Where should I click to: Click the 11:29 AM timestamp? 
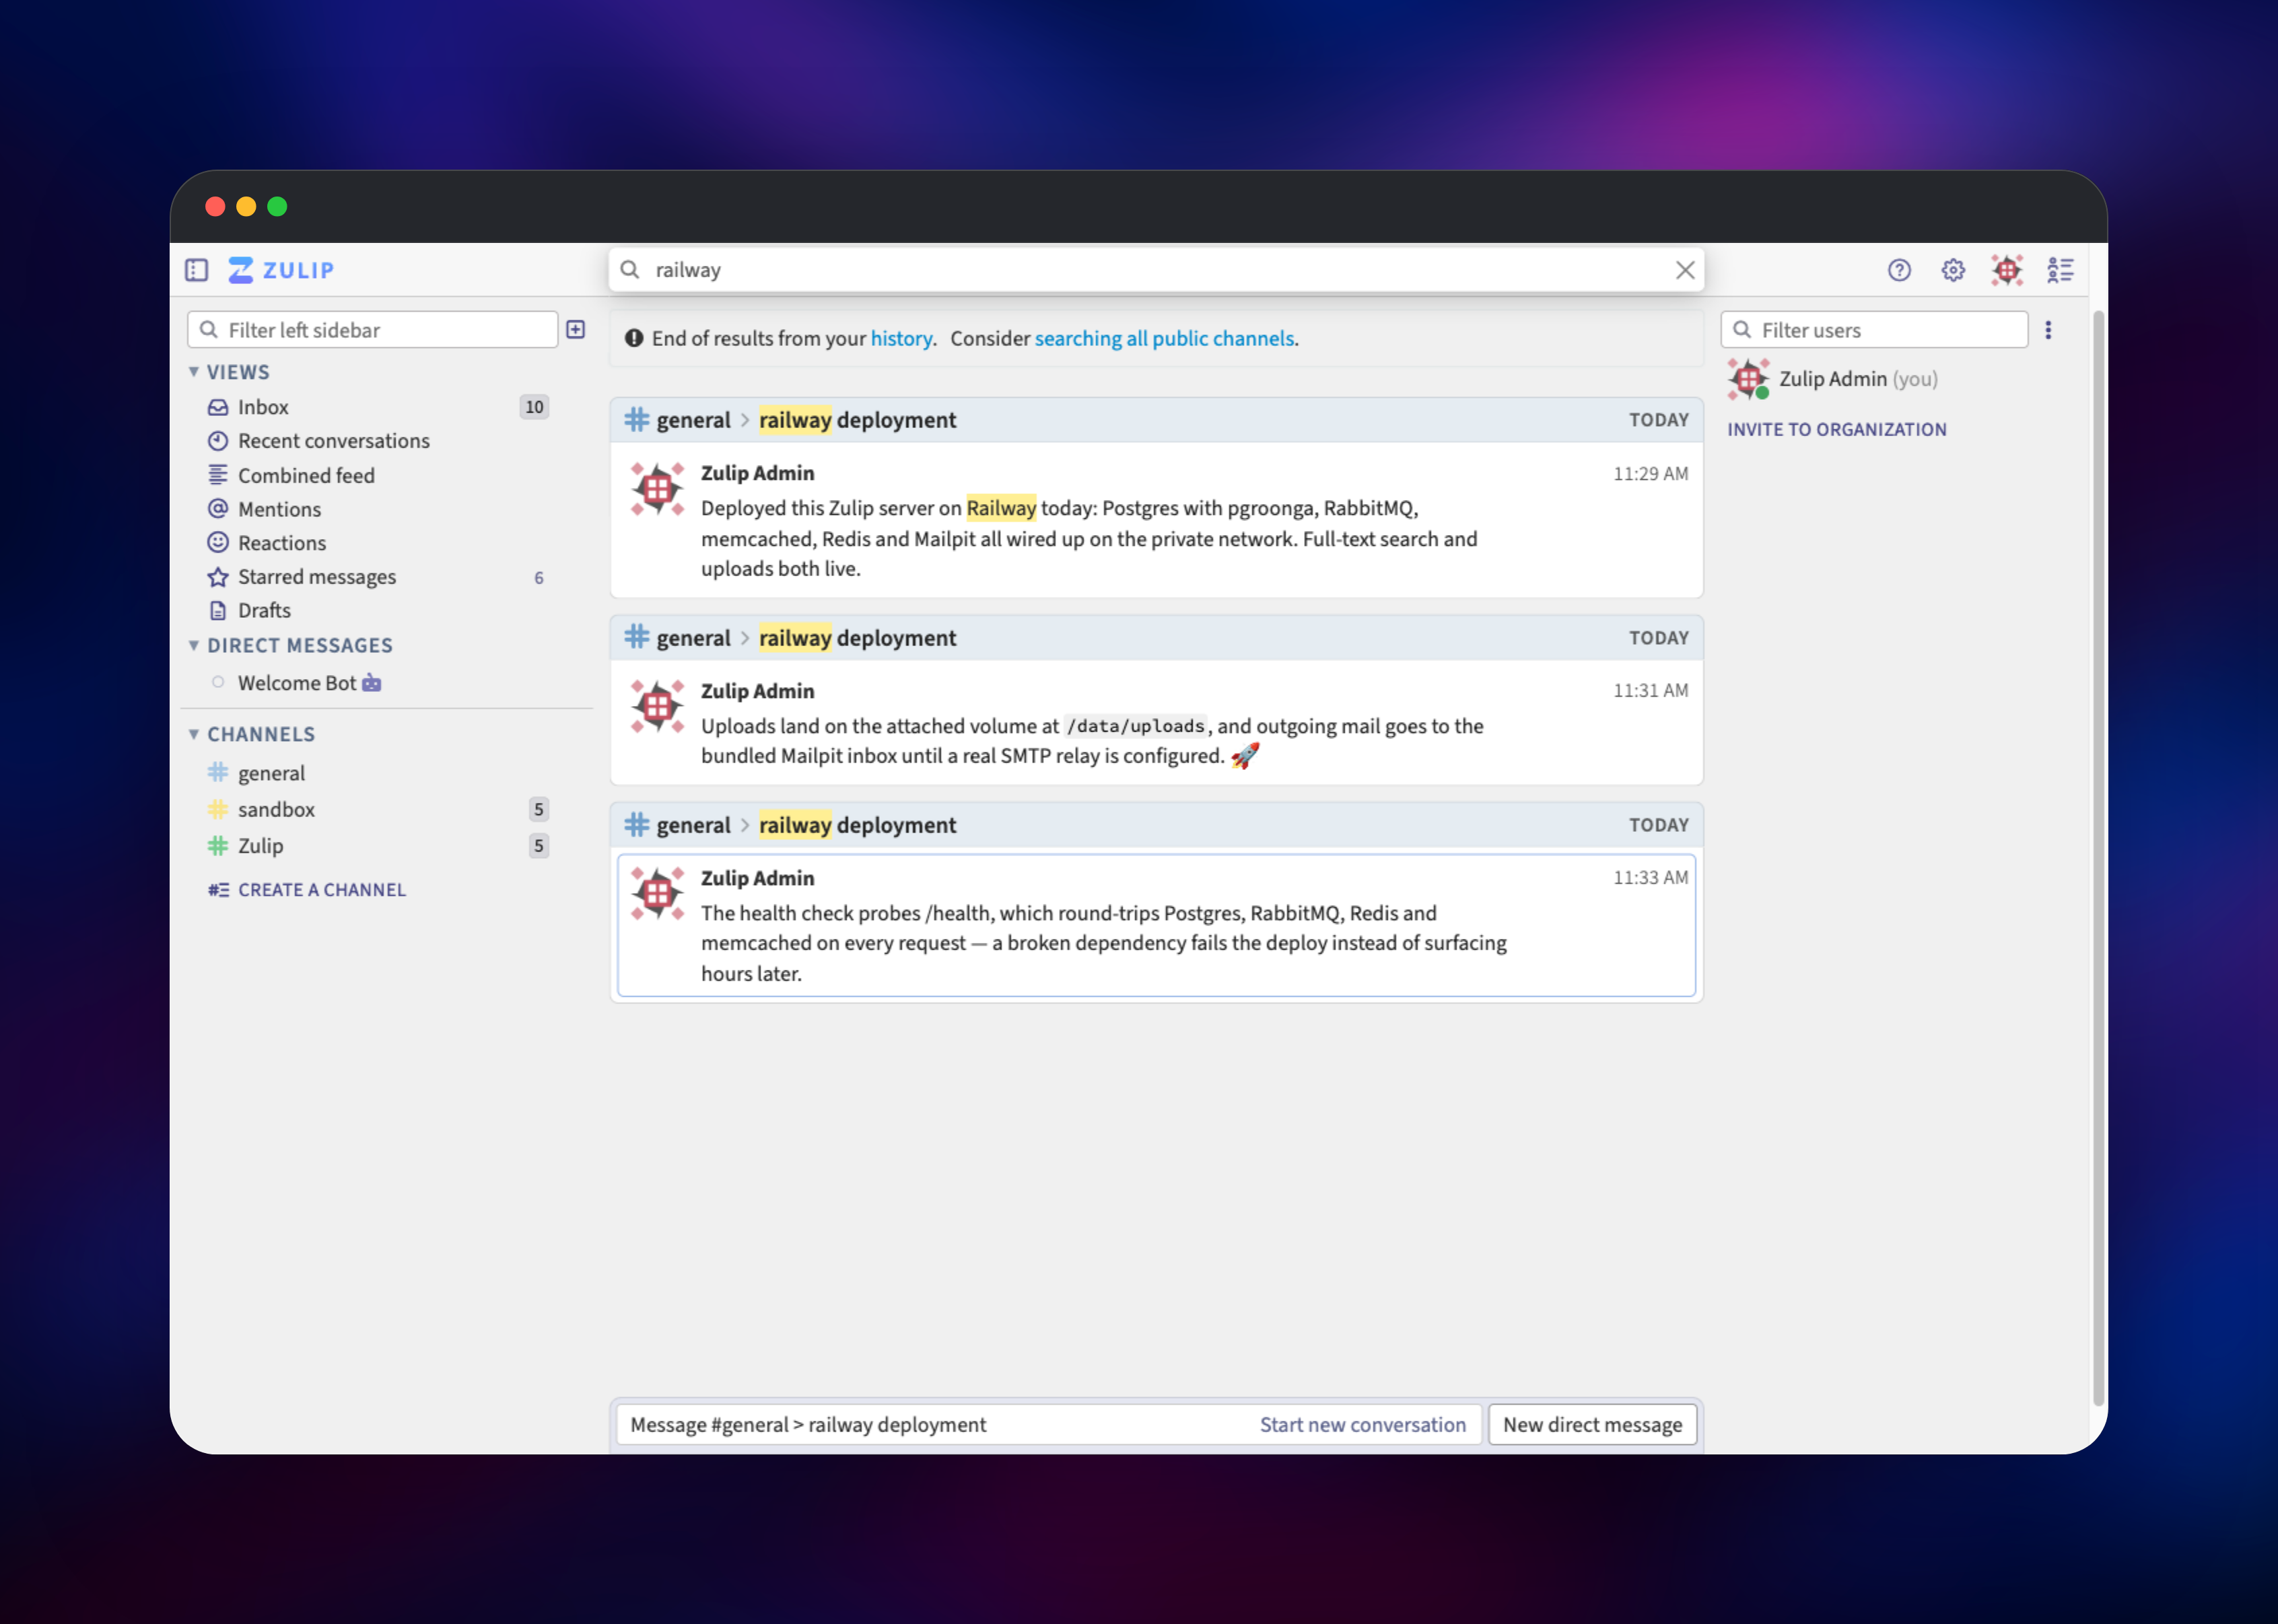pos(1650,473)
